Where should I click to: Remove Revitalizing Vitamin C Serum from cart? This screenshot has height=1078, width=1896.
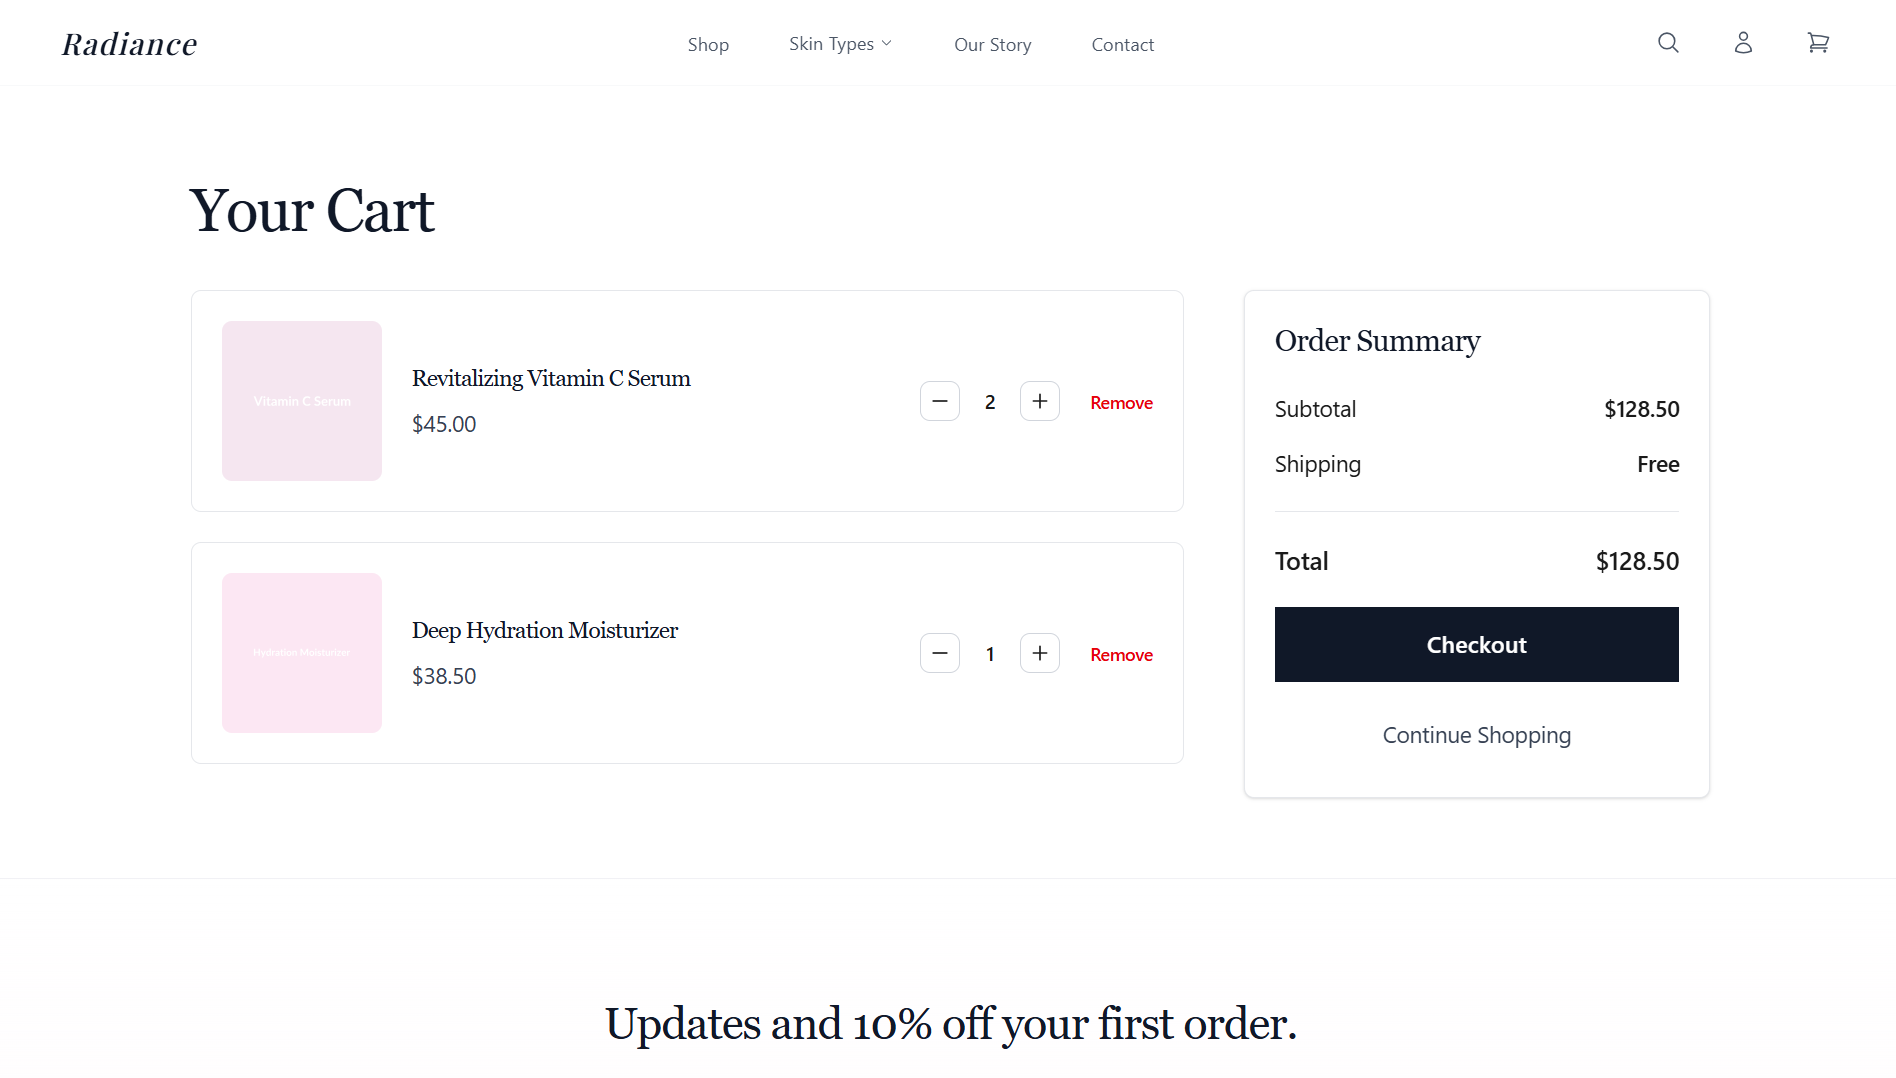[x=1121, y=403]
